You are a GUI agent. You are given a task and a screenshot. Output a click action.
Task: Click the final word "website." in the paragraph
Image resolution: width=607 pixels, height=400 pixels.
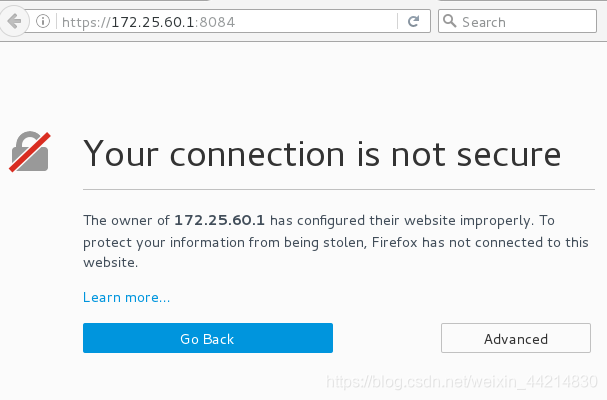point(111,263)
